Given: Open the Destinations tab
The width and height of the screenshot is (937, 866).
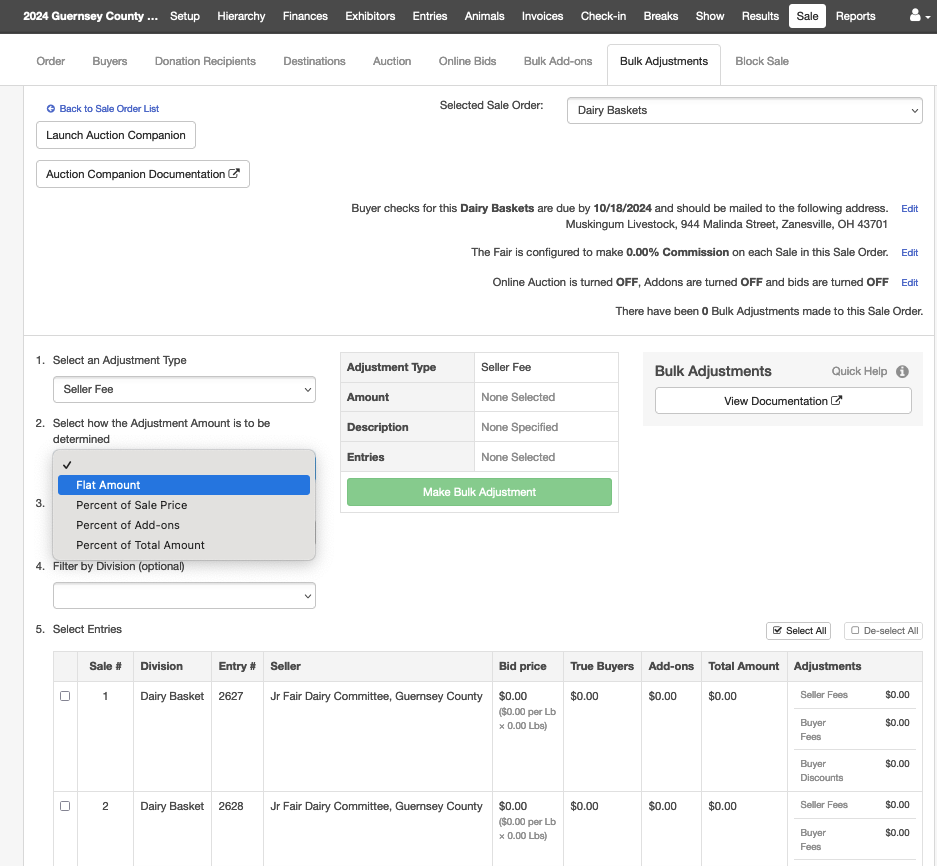Looking at the screenshot, I should coord(314,61).
